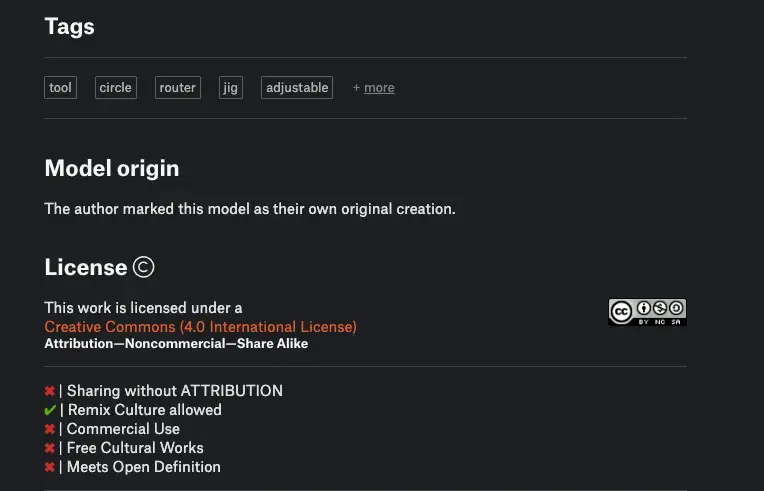Click red X beside Free Cultural Works

tap(49, 448)
